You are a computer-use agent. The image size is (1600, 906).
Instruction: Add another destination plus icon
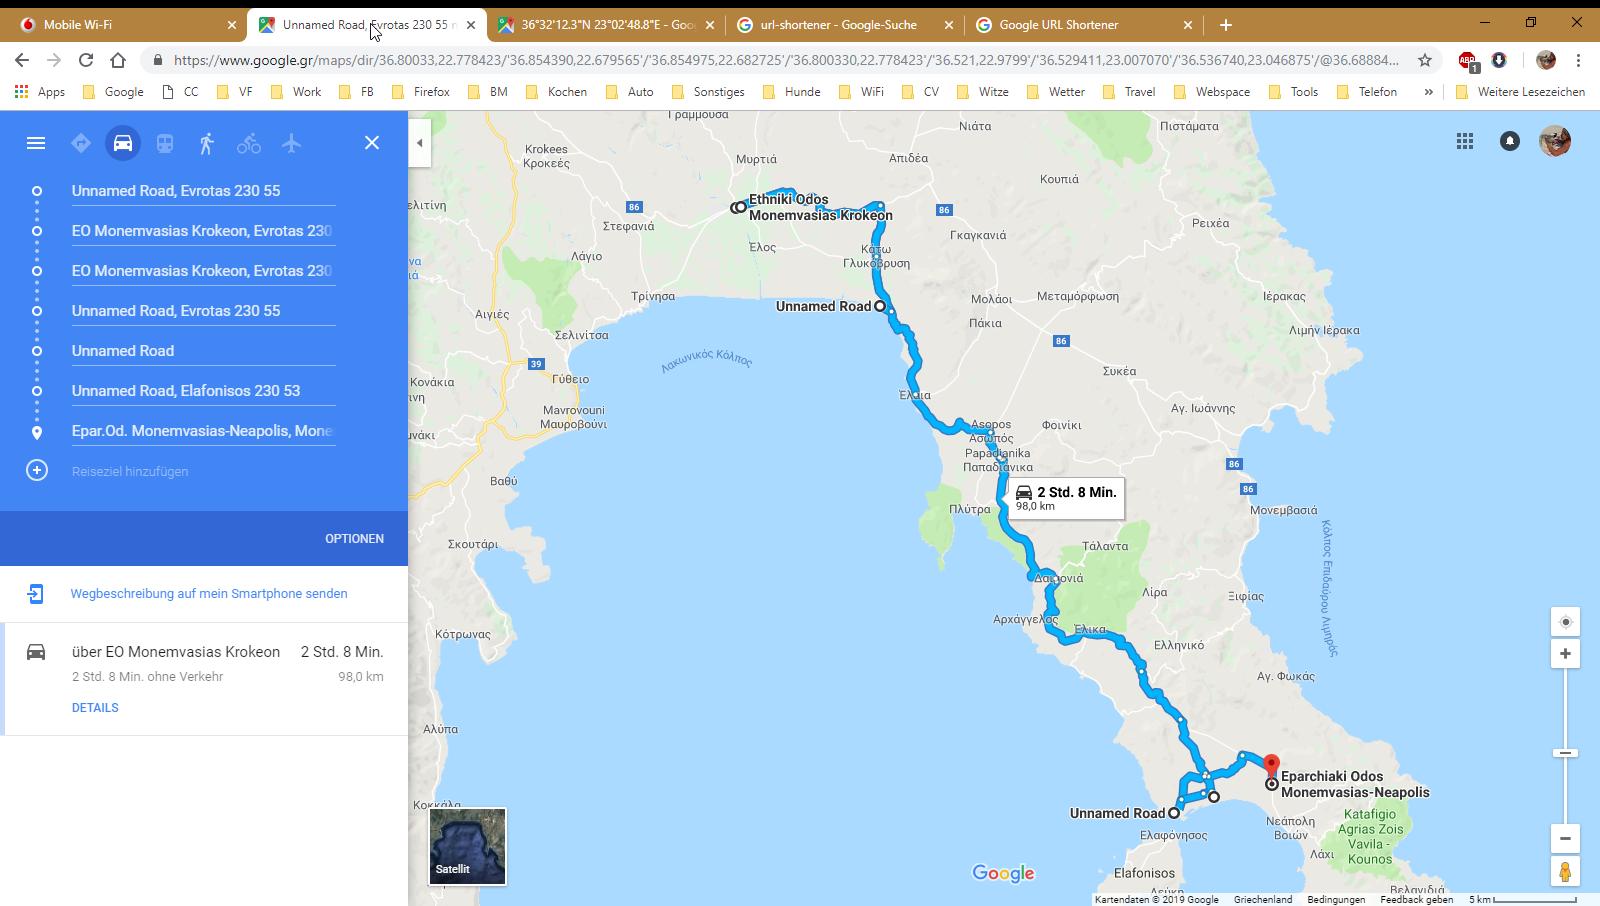click(x=37, y=470)
